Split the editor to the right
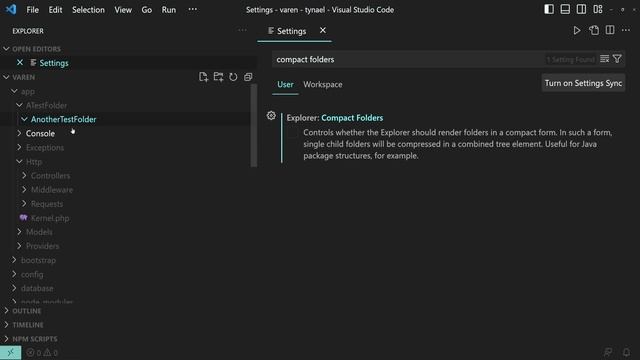 tap(610, 31)
